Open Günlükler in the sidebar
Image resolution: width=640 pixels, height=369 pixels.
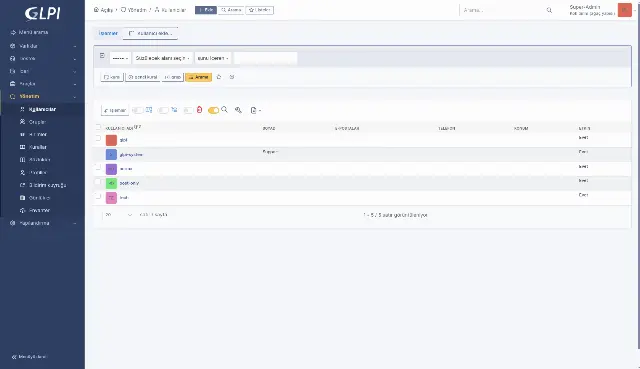pyautogui.click(x=39, y=198)
